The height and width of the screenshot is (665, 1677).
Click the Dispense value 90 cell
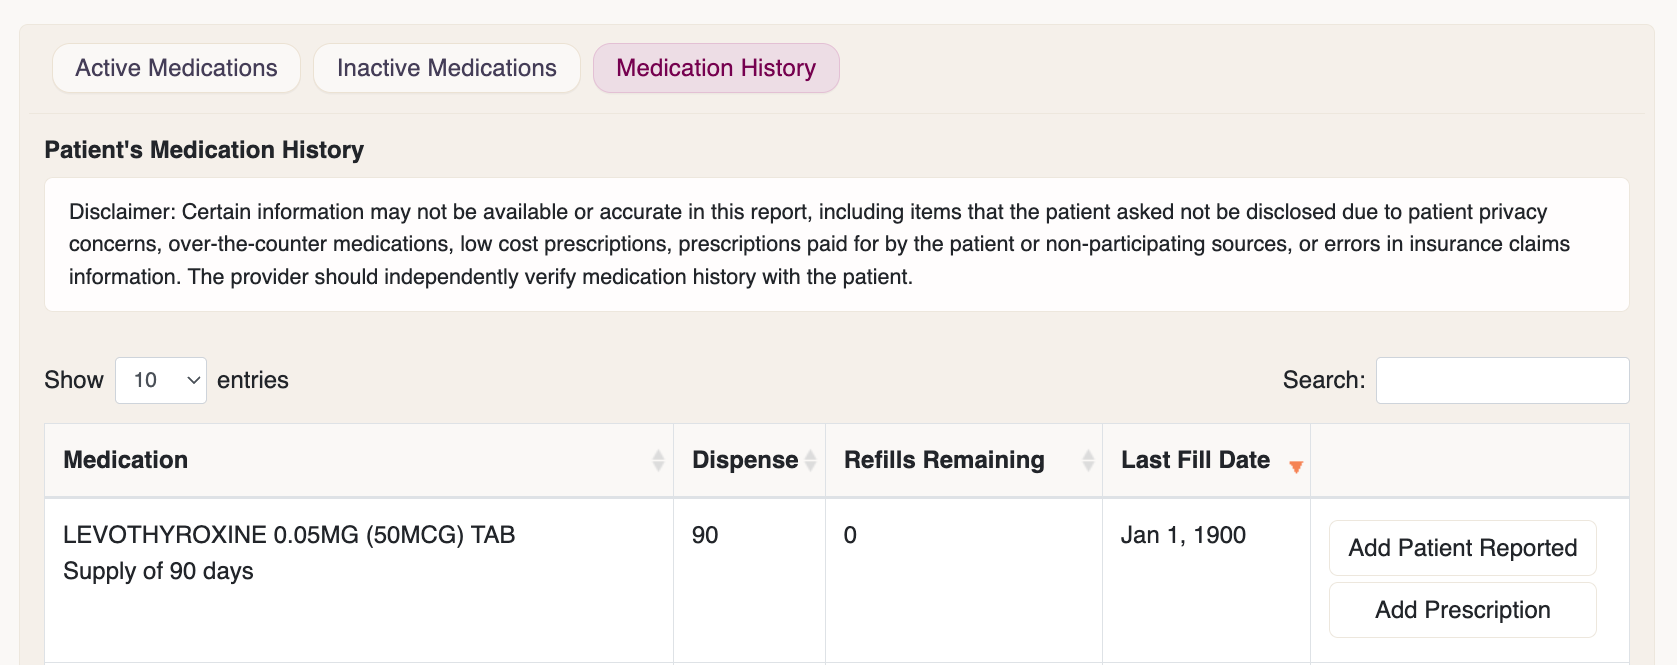pyautogui.click(x=705, y=535)
